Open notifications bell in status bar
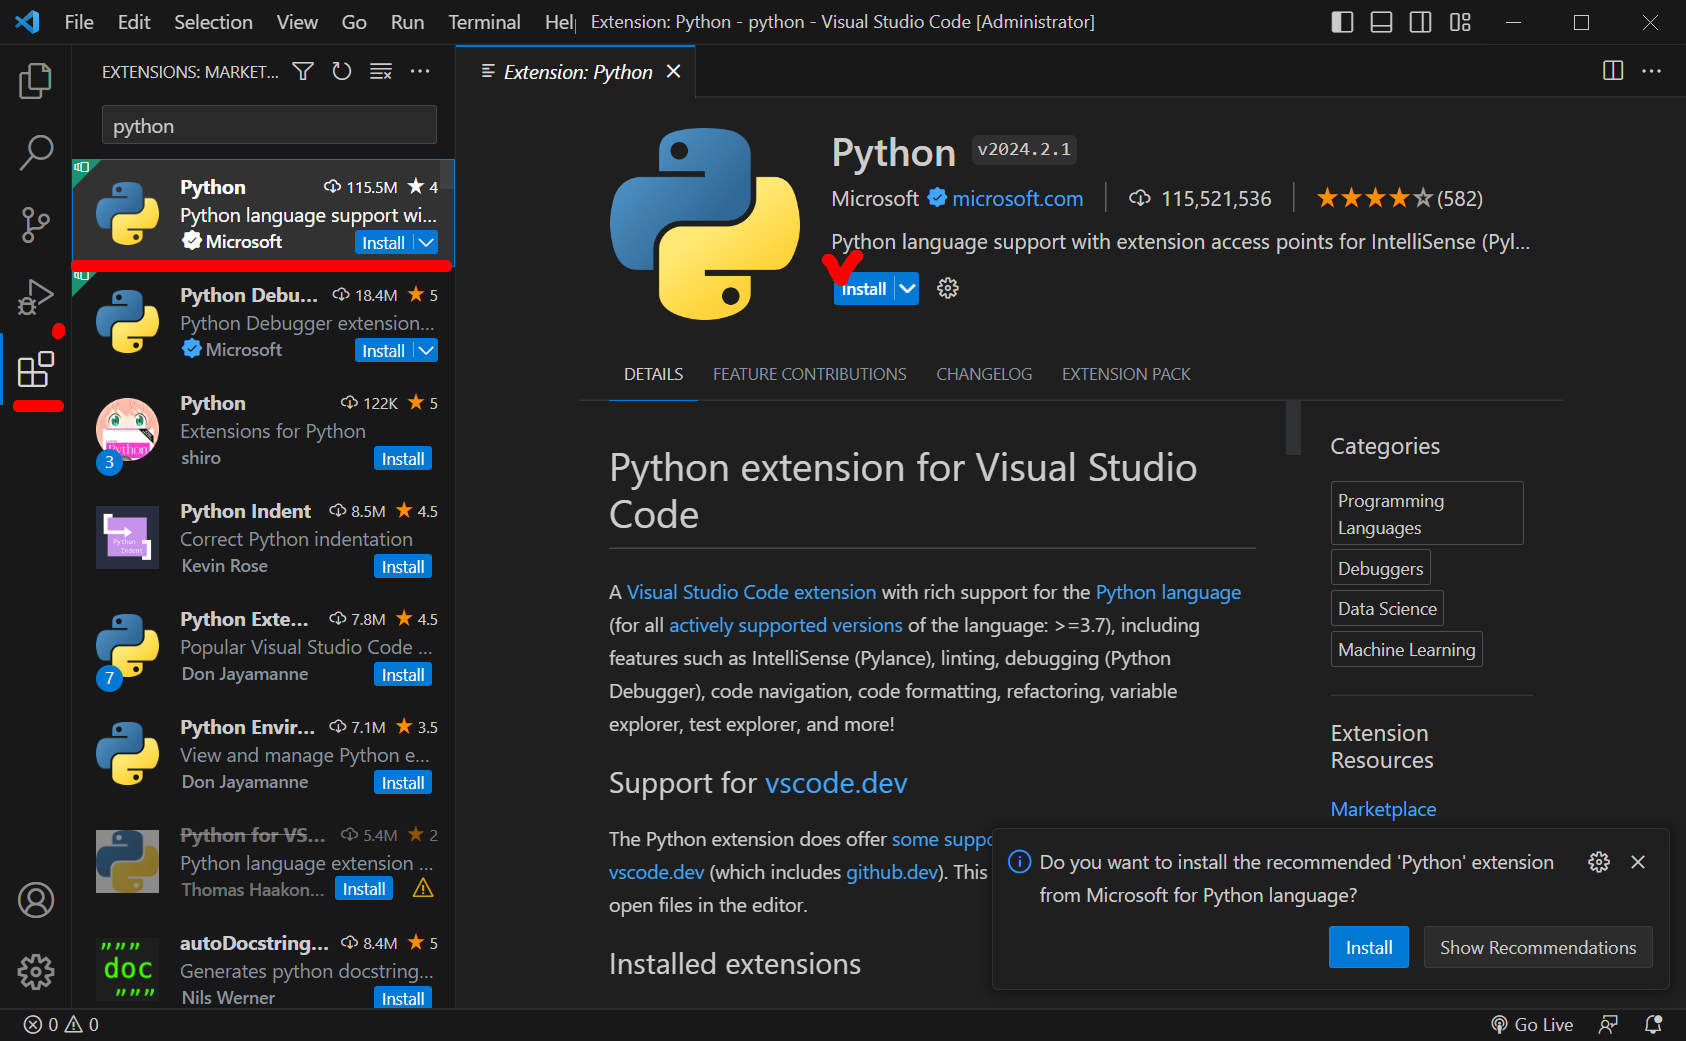 [x=1654, y=1025]
